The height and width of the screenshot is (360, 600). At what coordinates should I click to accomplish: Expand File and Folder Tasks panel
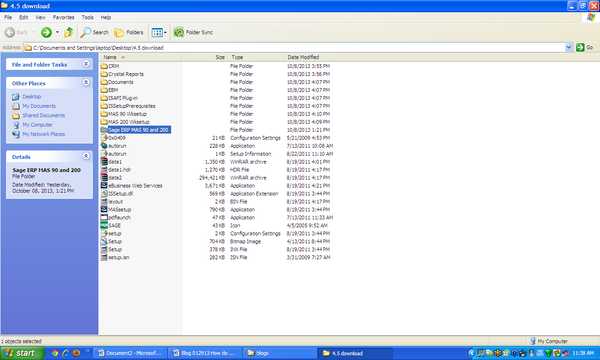pos(86,64)
